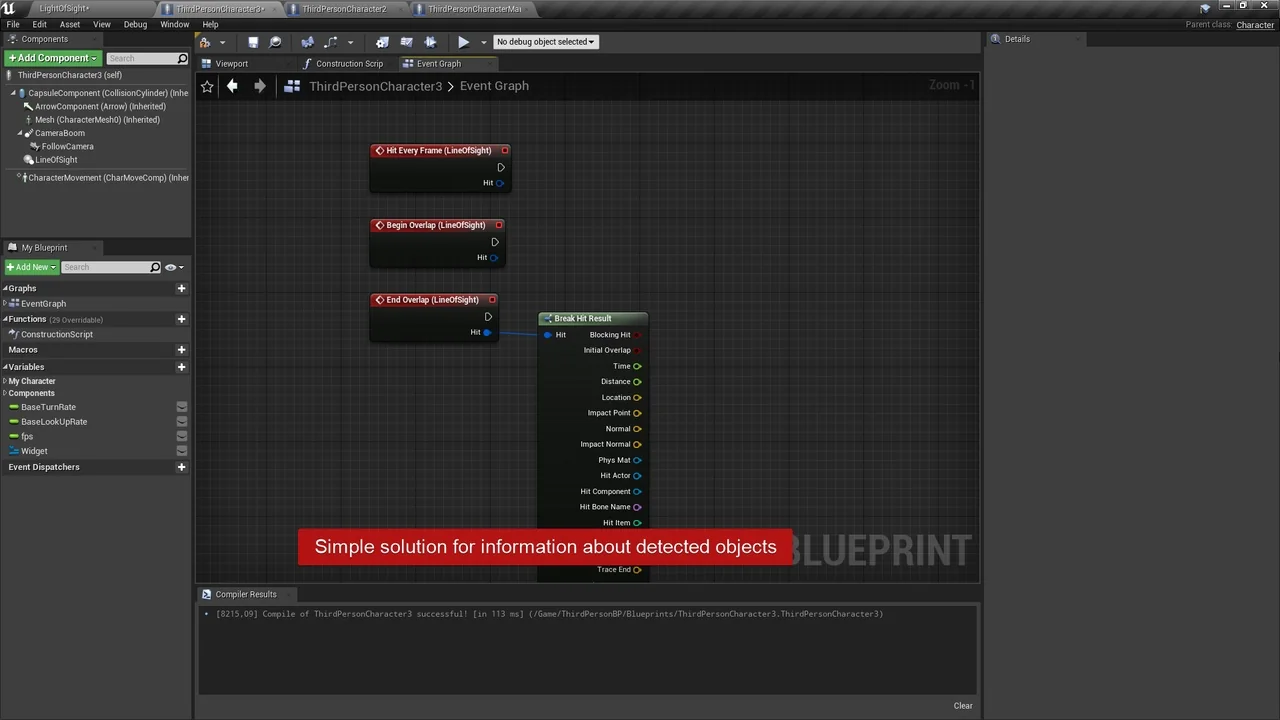The image size is (1280, 720).
Task: Toggle editable eye icon for BaseTurnRate variable
Action: pyautogui.click(x=181, y=407)
